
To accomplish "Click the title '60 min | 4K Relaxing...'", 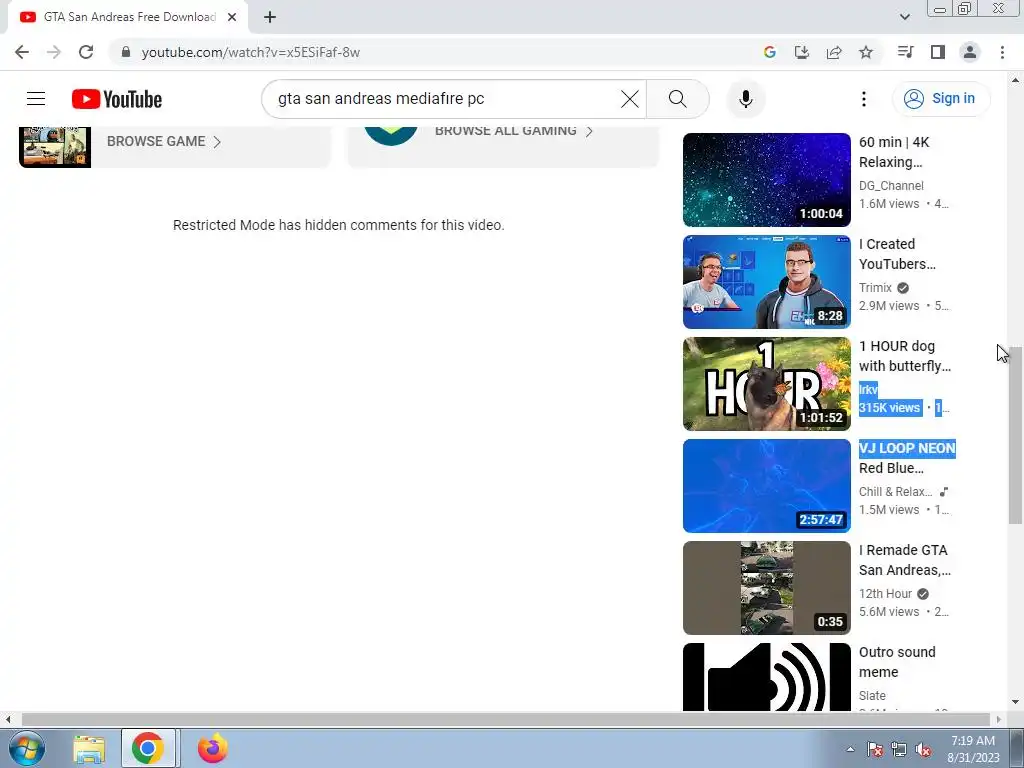I will pos(894,152).
